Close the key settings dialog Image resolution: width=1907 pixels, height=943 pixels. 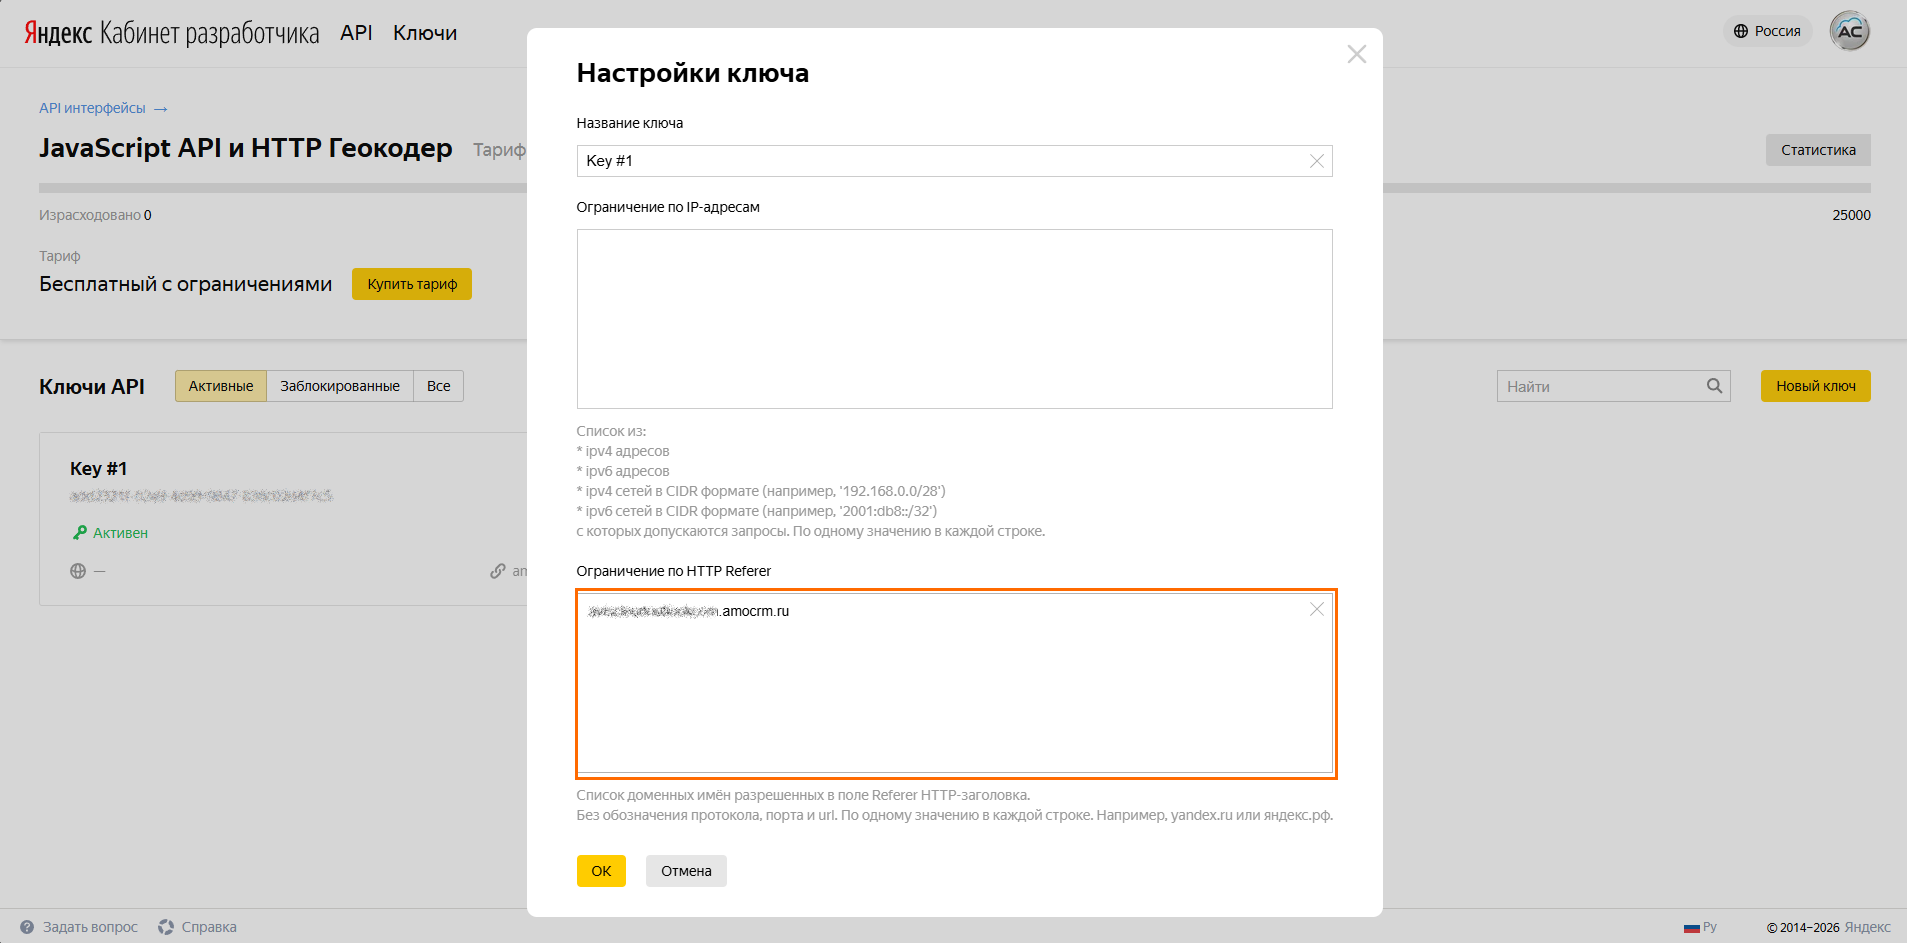click(x=1356, y=54)
